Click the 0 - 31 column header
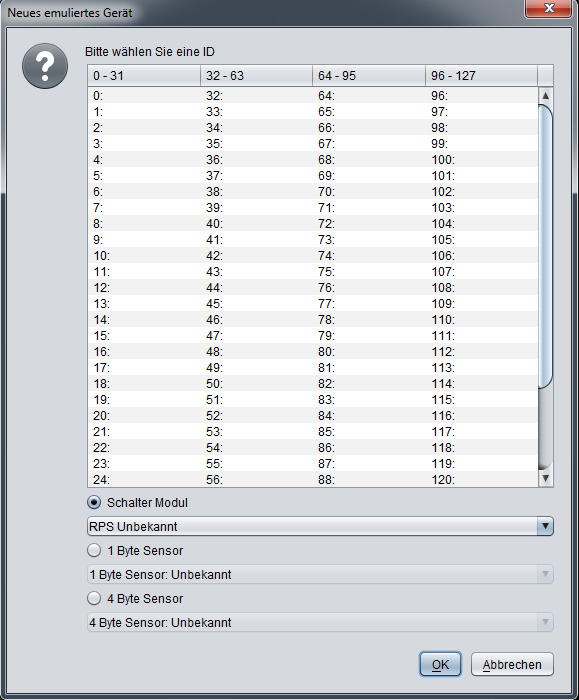This screenshot has width=579, height=700. pyautogui.click(x=144, y=75)
